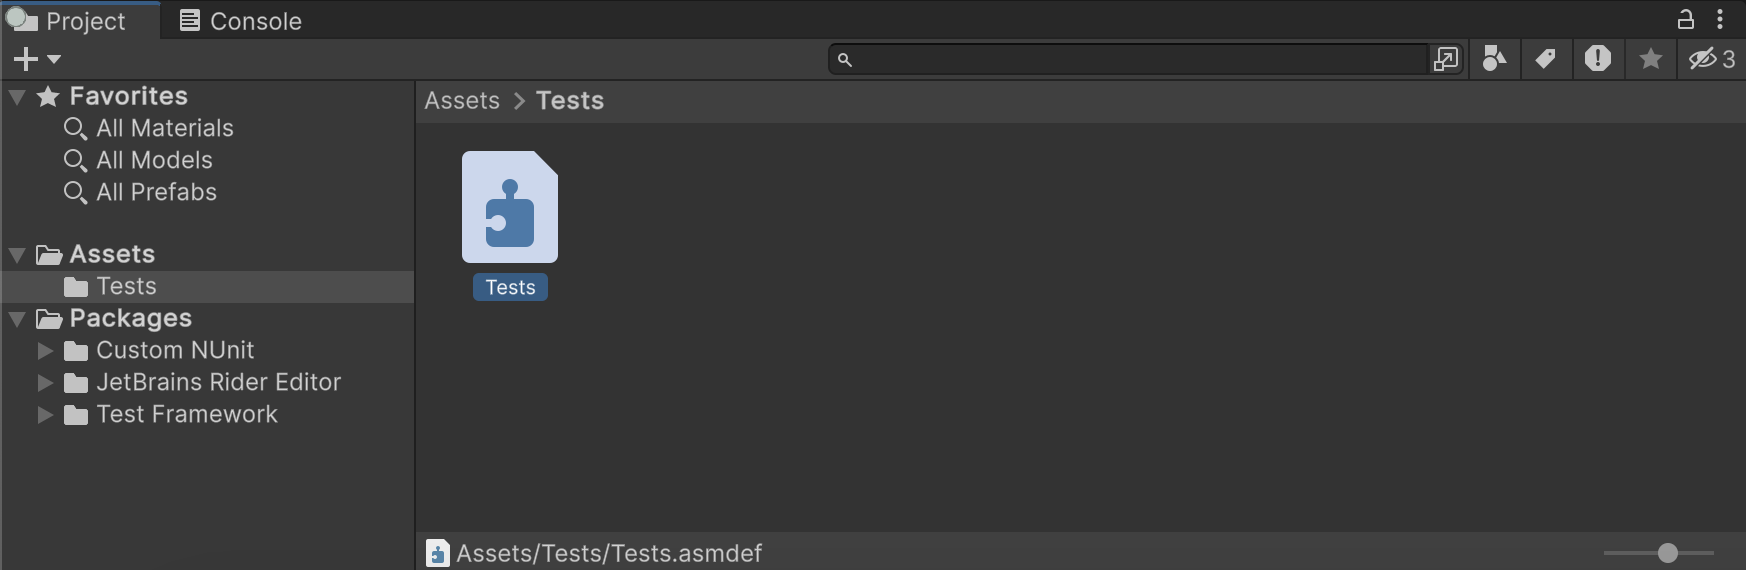Click the Search by Label tag icon
Image resolution: width=1746 pixels, height=570 pixels.
point(1545,60)
